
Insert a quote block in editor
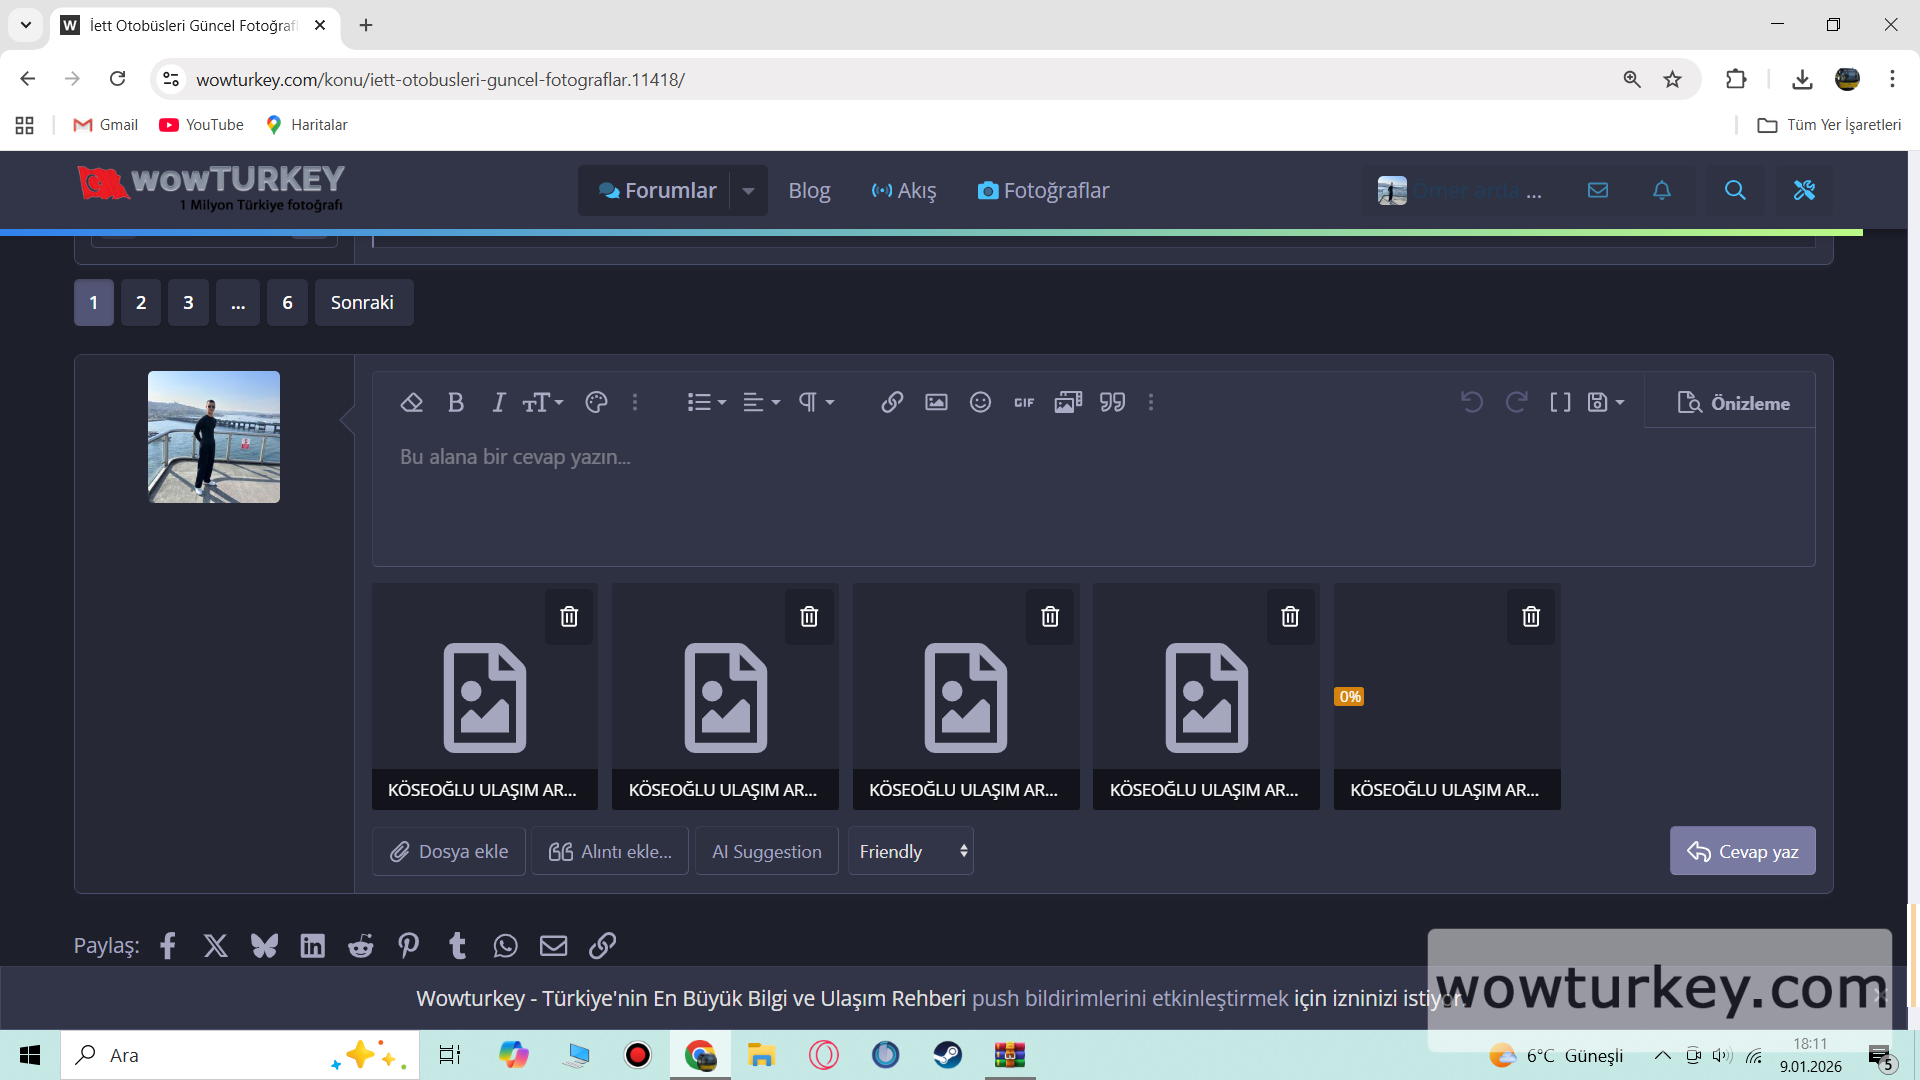(1112, 402)
